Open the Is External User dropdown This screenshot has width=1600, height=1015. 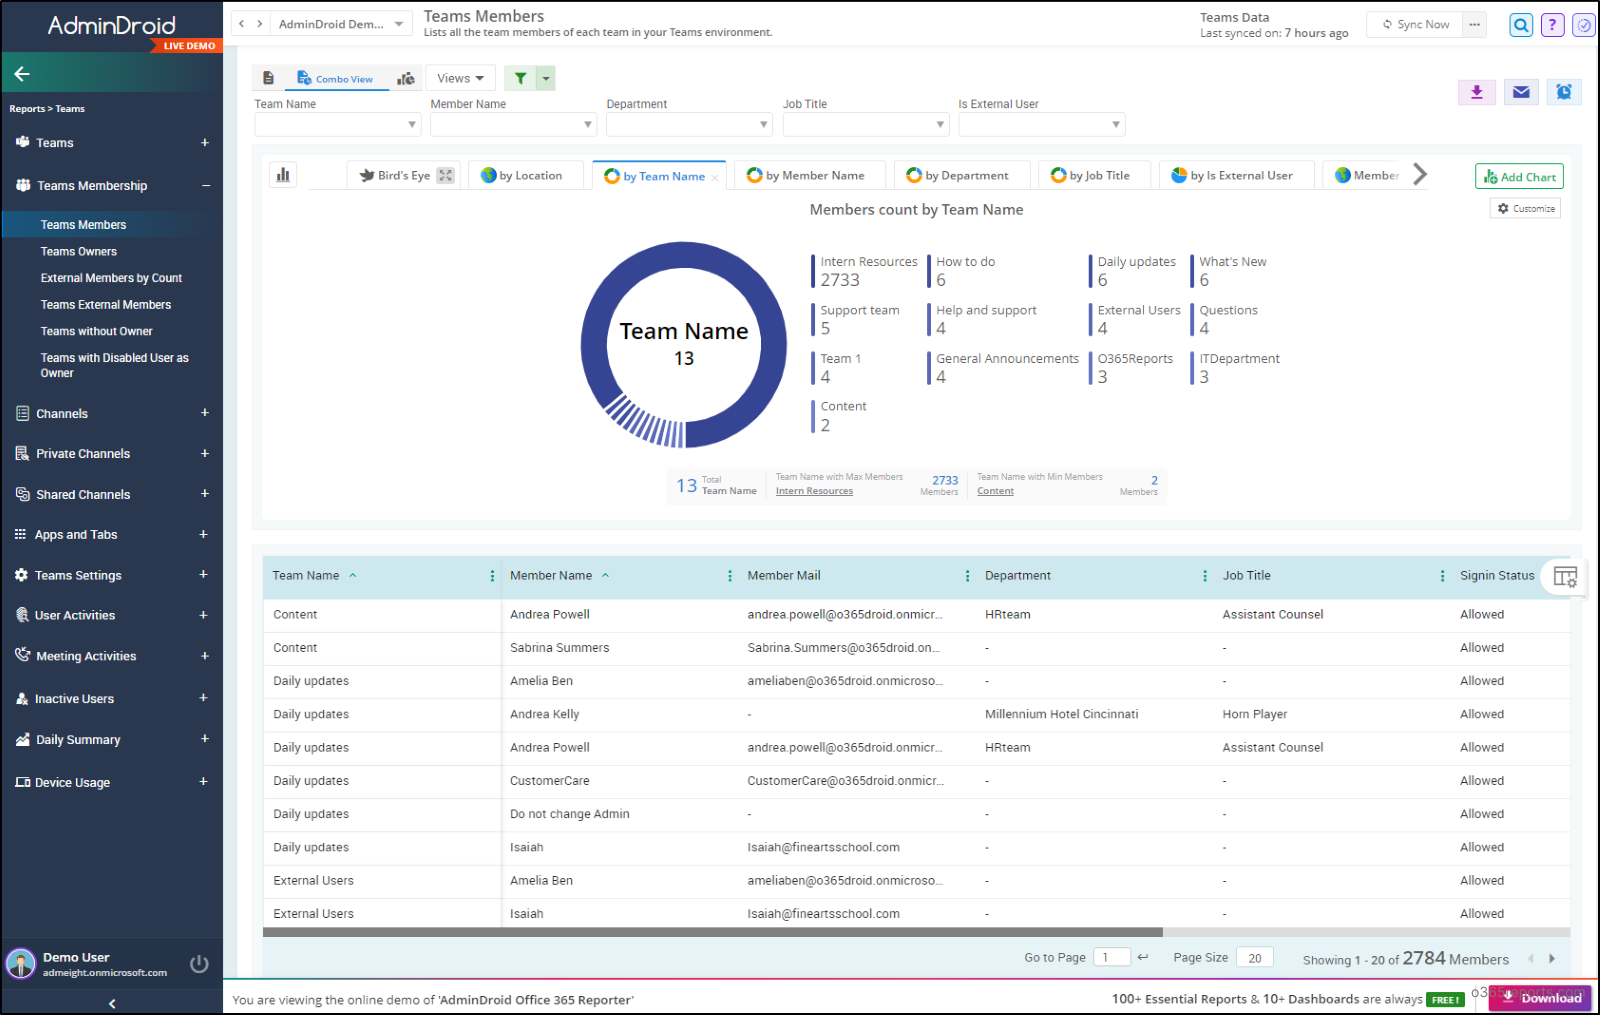point(1042,124)
